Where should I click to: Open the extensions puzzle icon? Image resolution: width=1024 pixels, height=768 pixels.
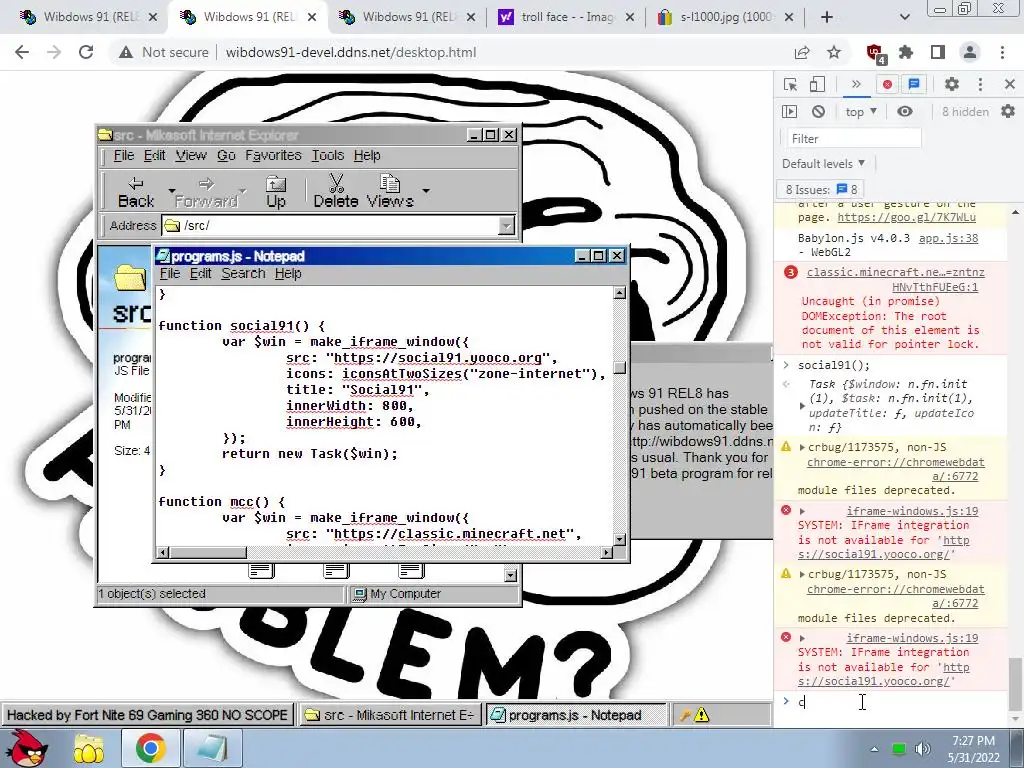coord(906,52)
